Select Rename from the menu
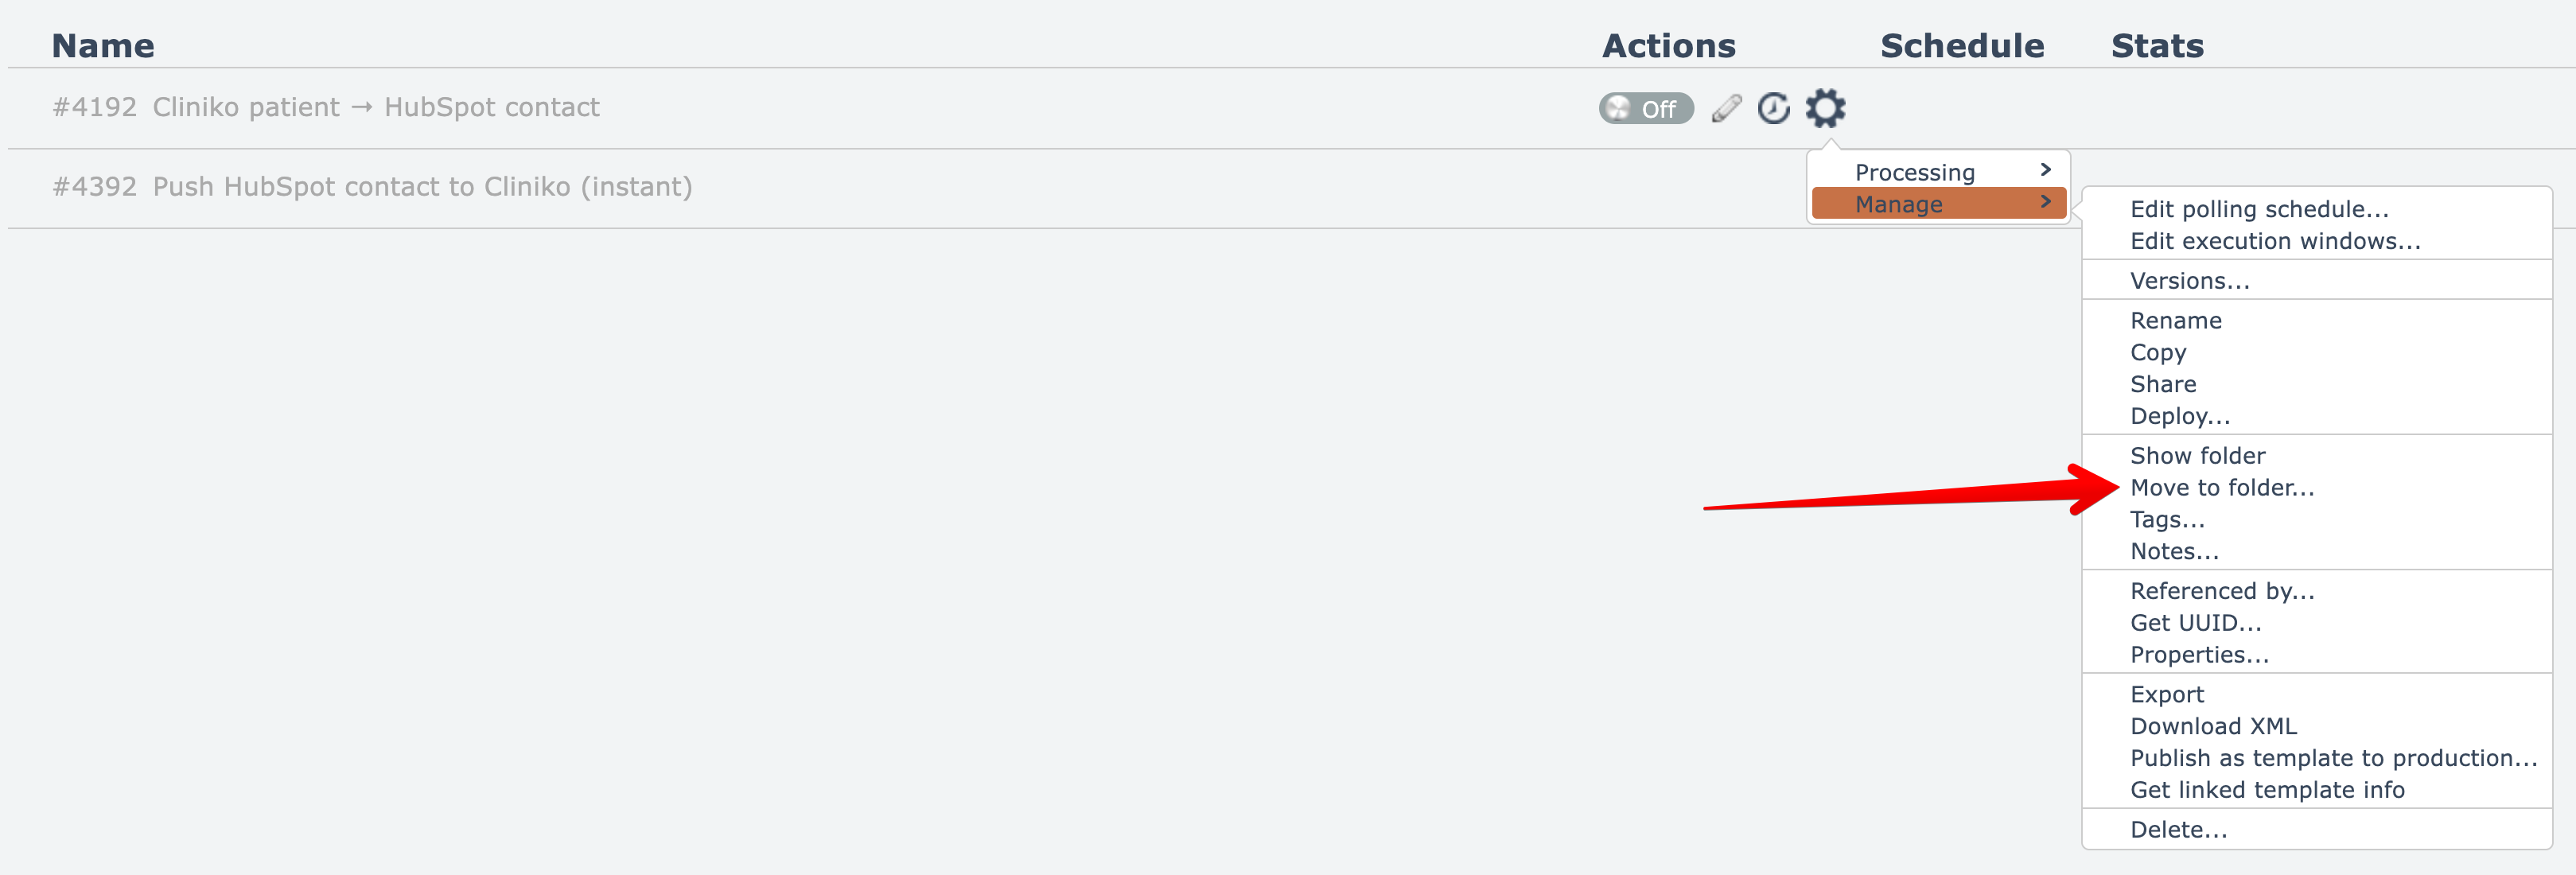The image size is (2576, 875). coord(2175,321)
